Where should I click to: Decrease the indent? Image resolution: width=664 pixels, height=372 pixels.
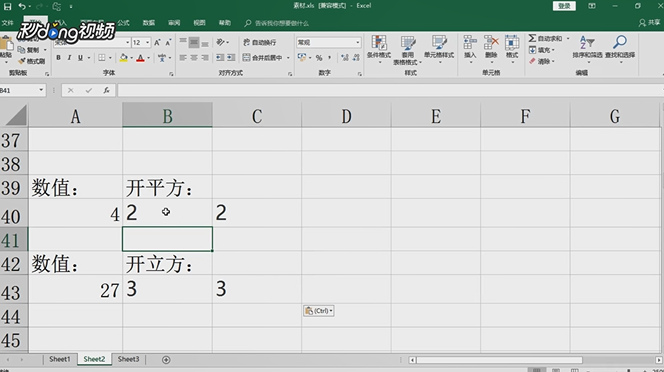click(x=220, y=58)
